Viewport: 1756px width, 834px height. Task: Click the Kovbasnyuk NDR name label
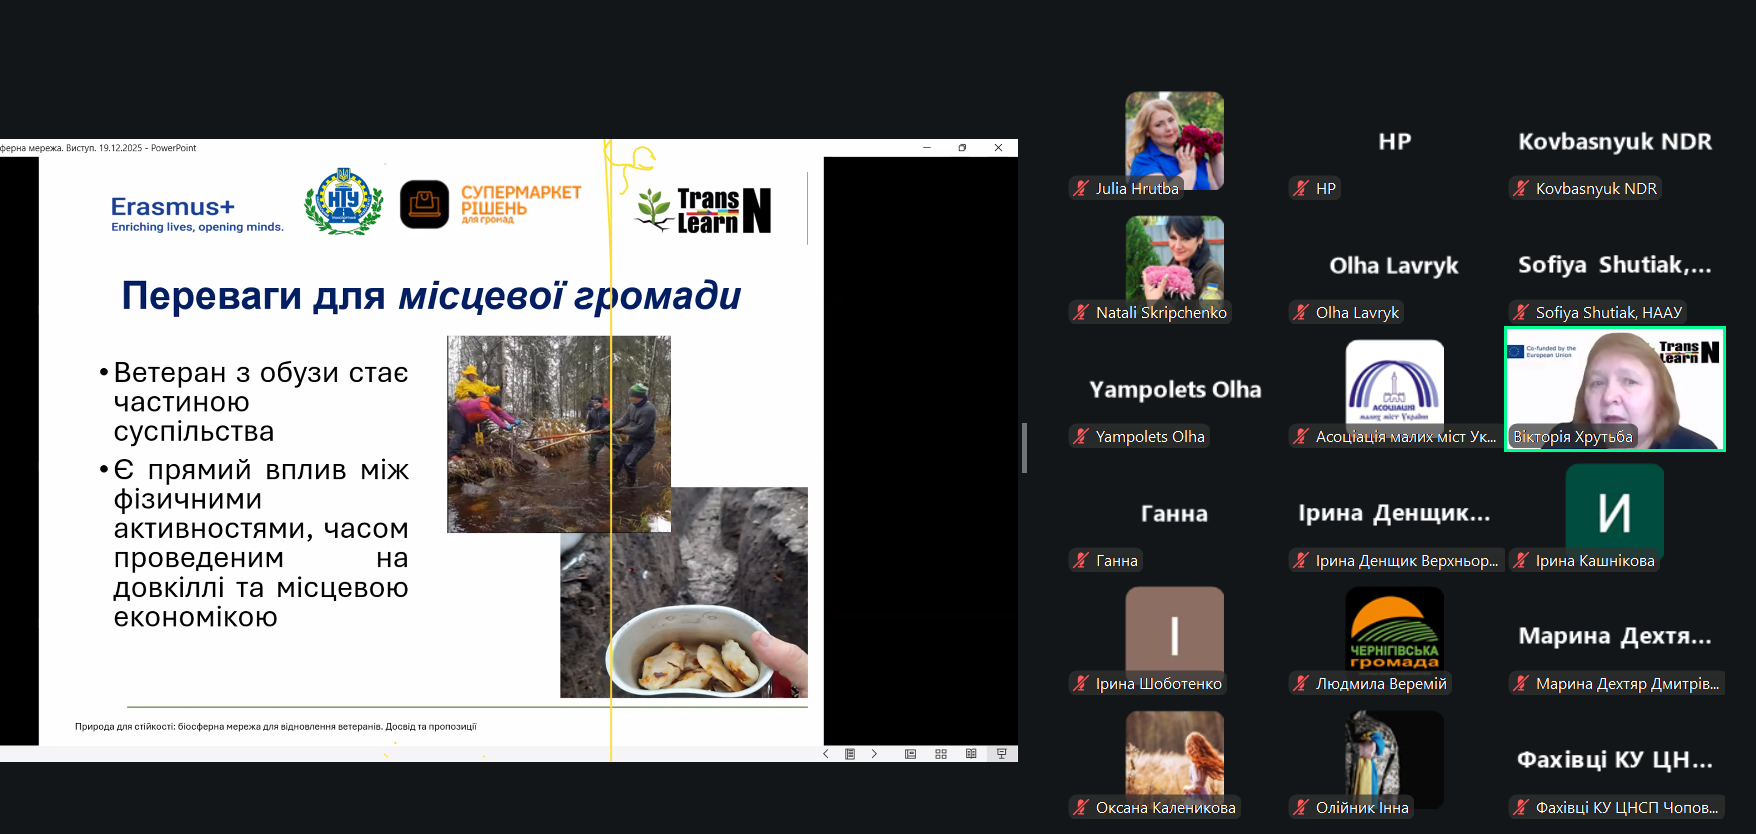pos(1595,188)
